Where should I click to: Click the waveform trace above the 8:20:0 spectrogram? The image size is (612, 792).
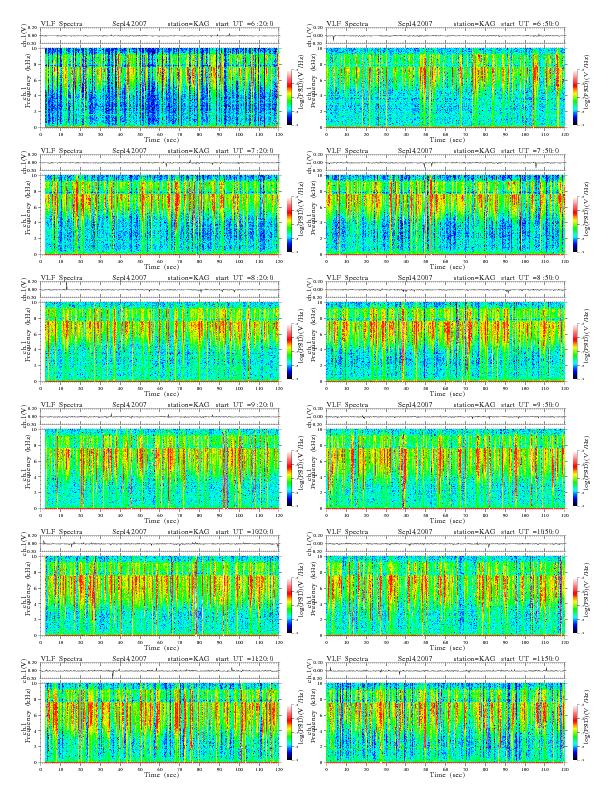pyautogui.click(x=160, y=289)
